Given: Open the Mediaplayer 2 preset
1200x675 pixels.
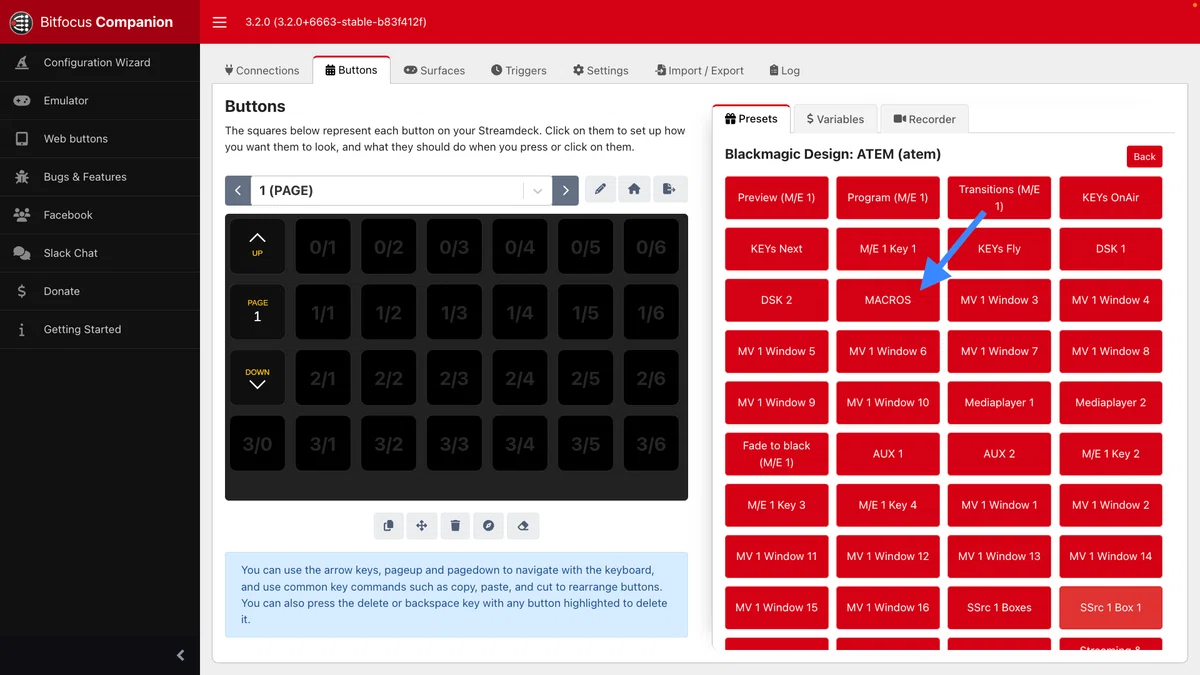Looking at the screenshot, I should coord(1110,402).
